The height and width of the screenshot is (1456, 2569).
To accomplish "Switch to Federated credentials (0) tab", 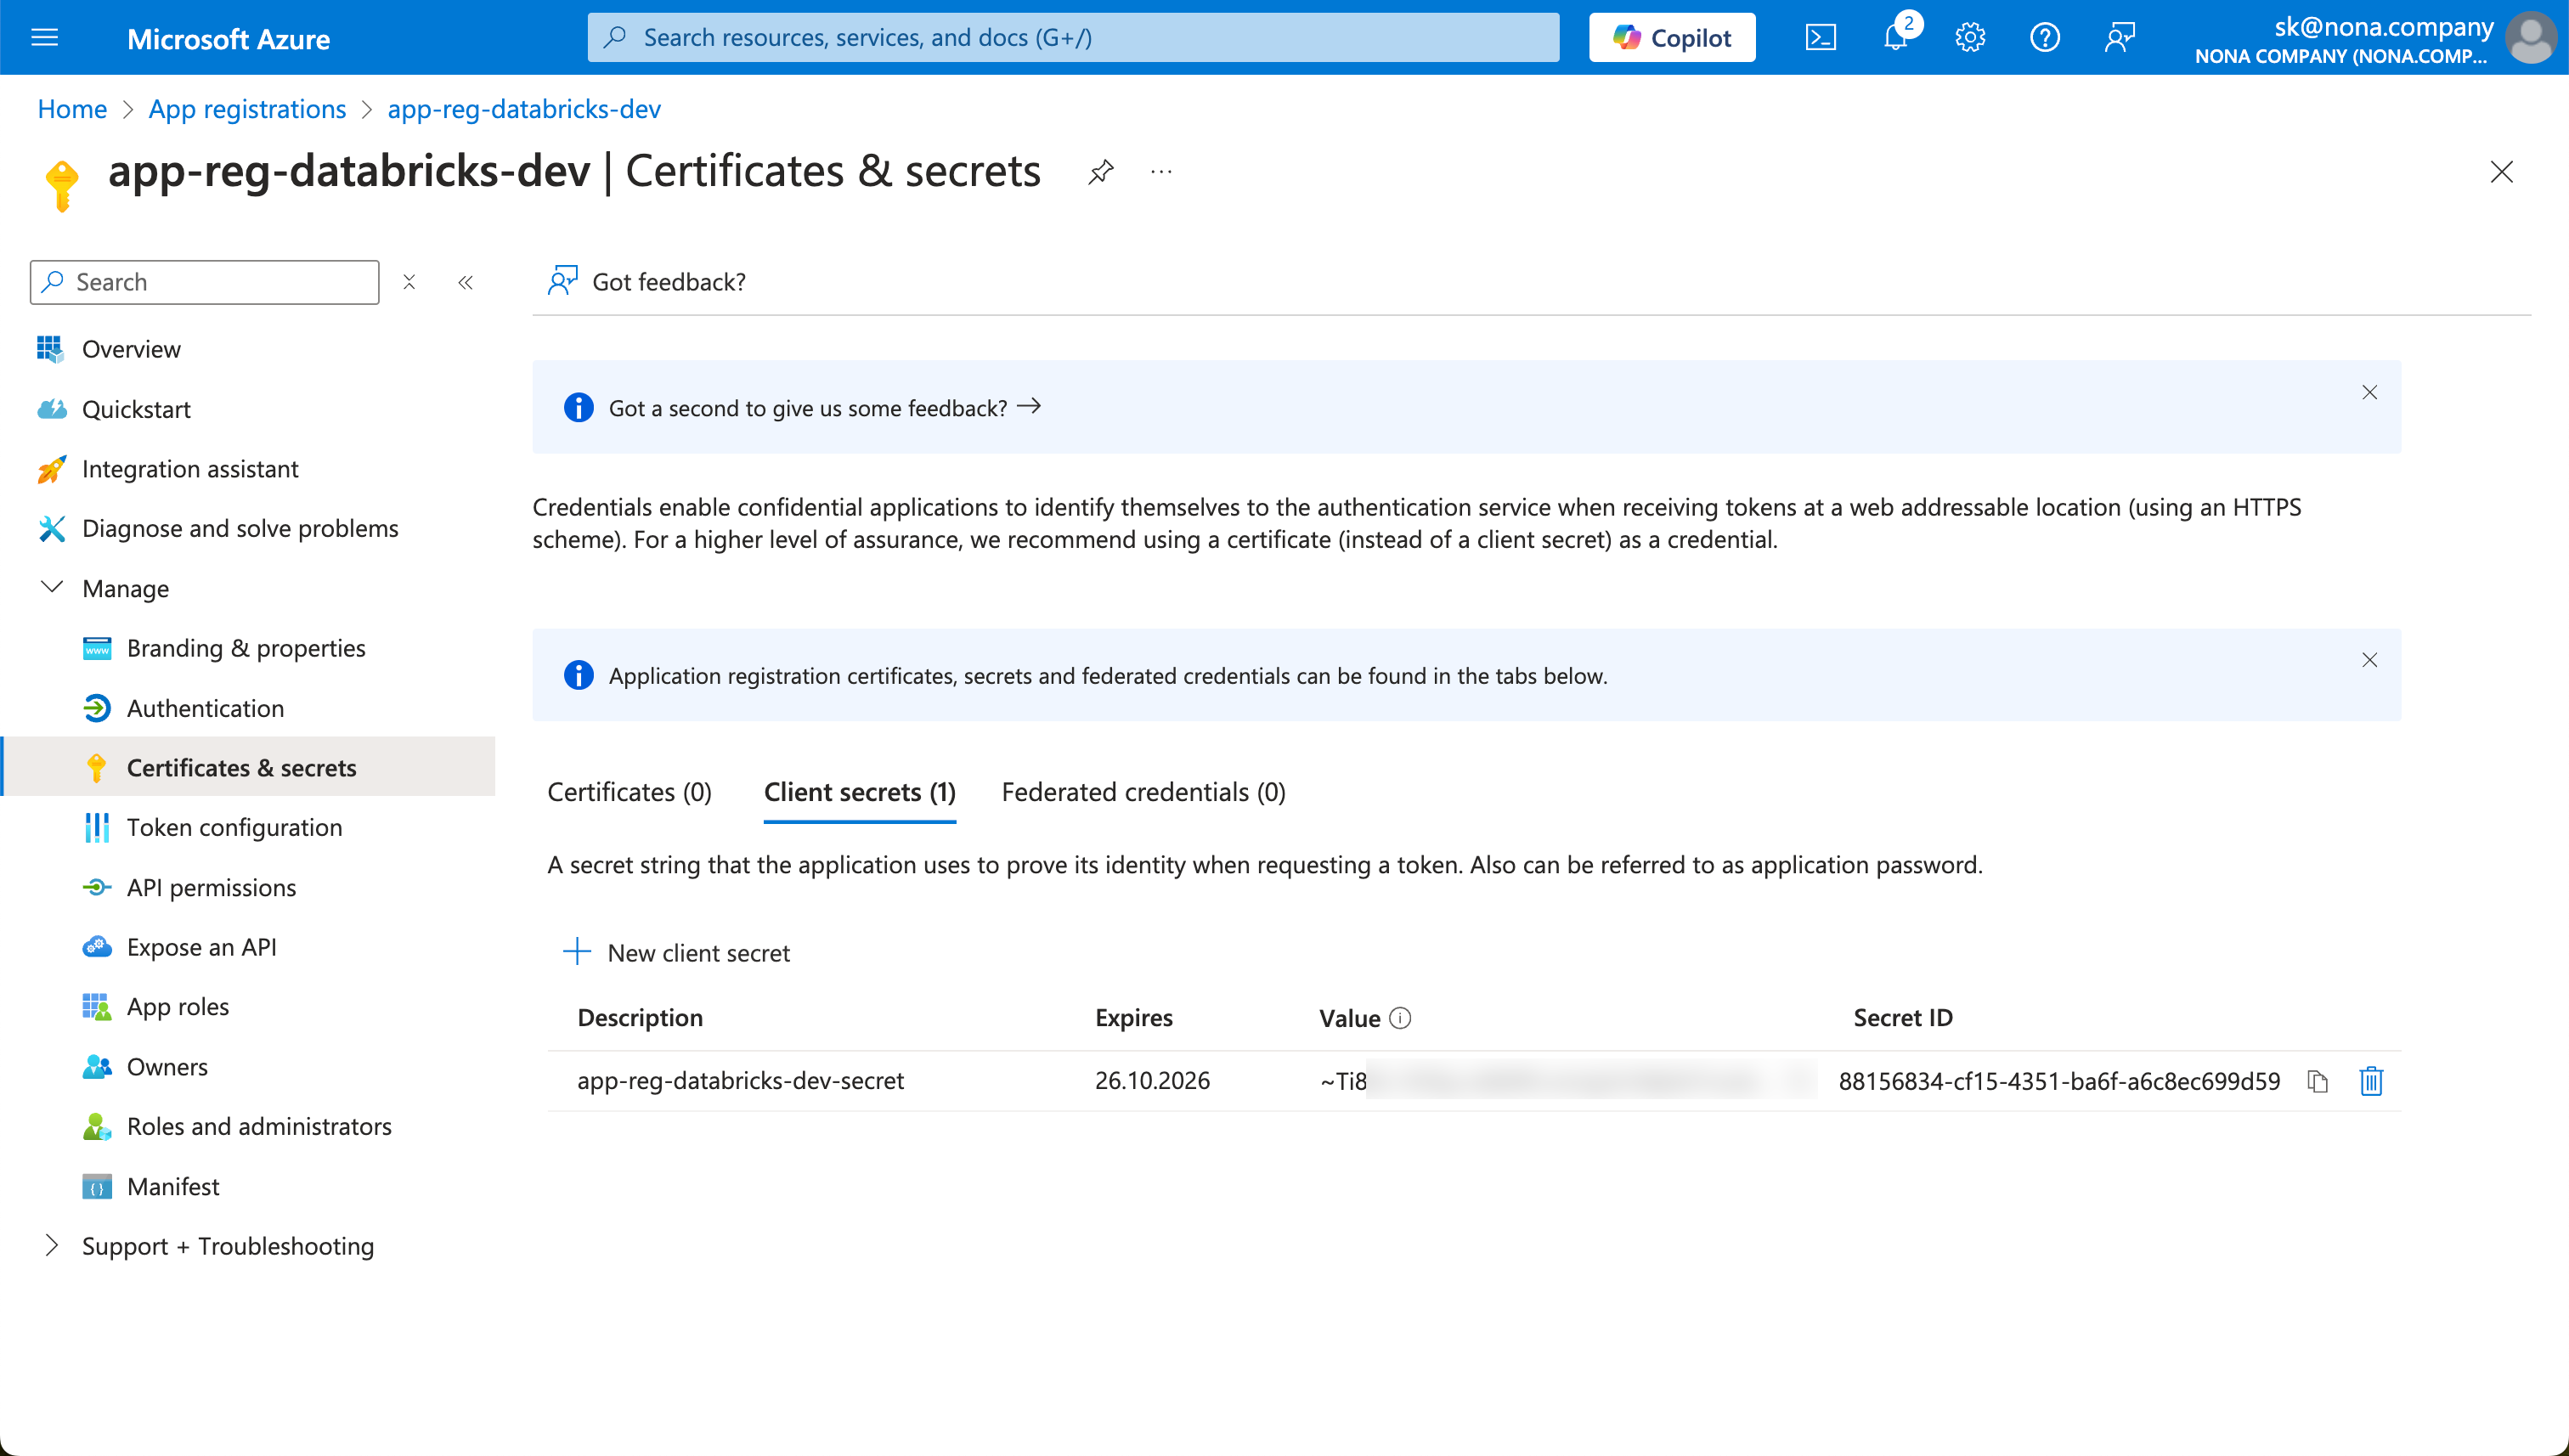I will pos(1143,792).
